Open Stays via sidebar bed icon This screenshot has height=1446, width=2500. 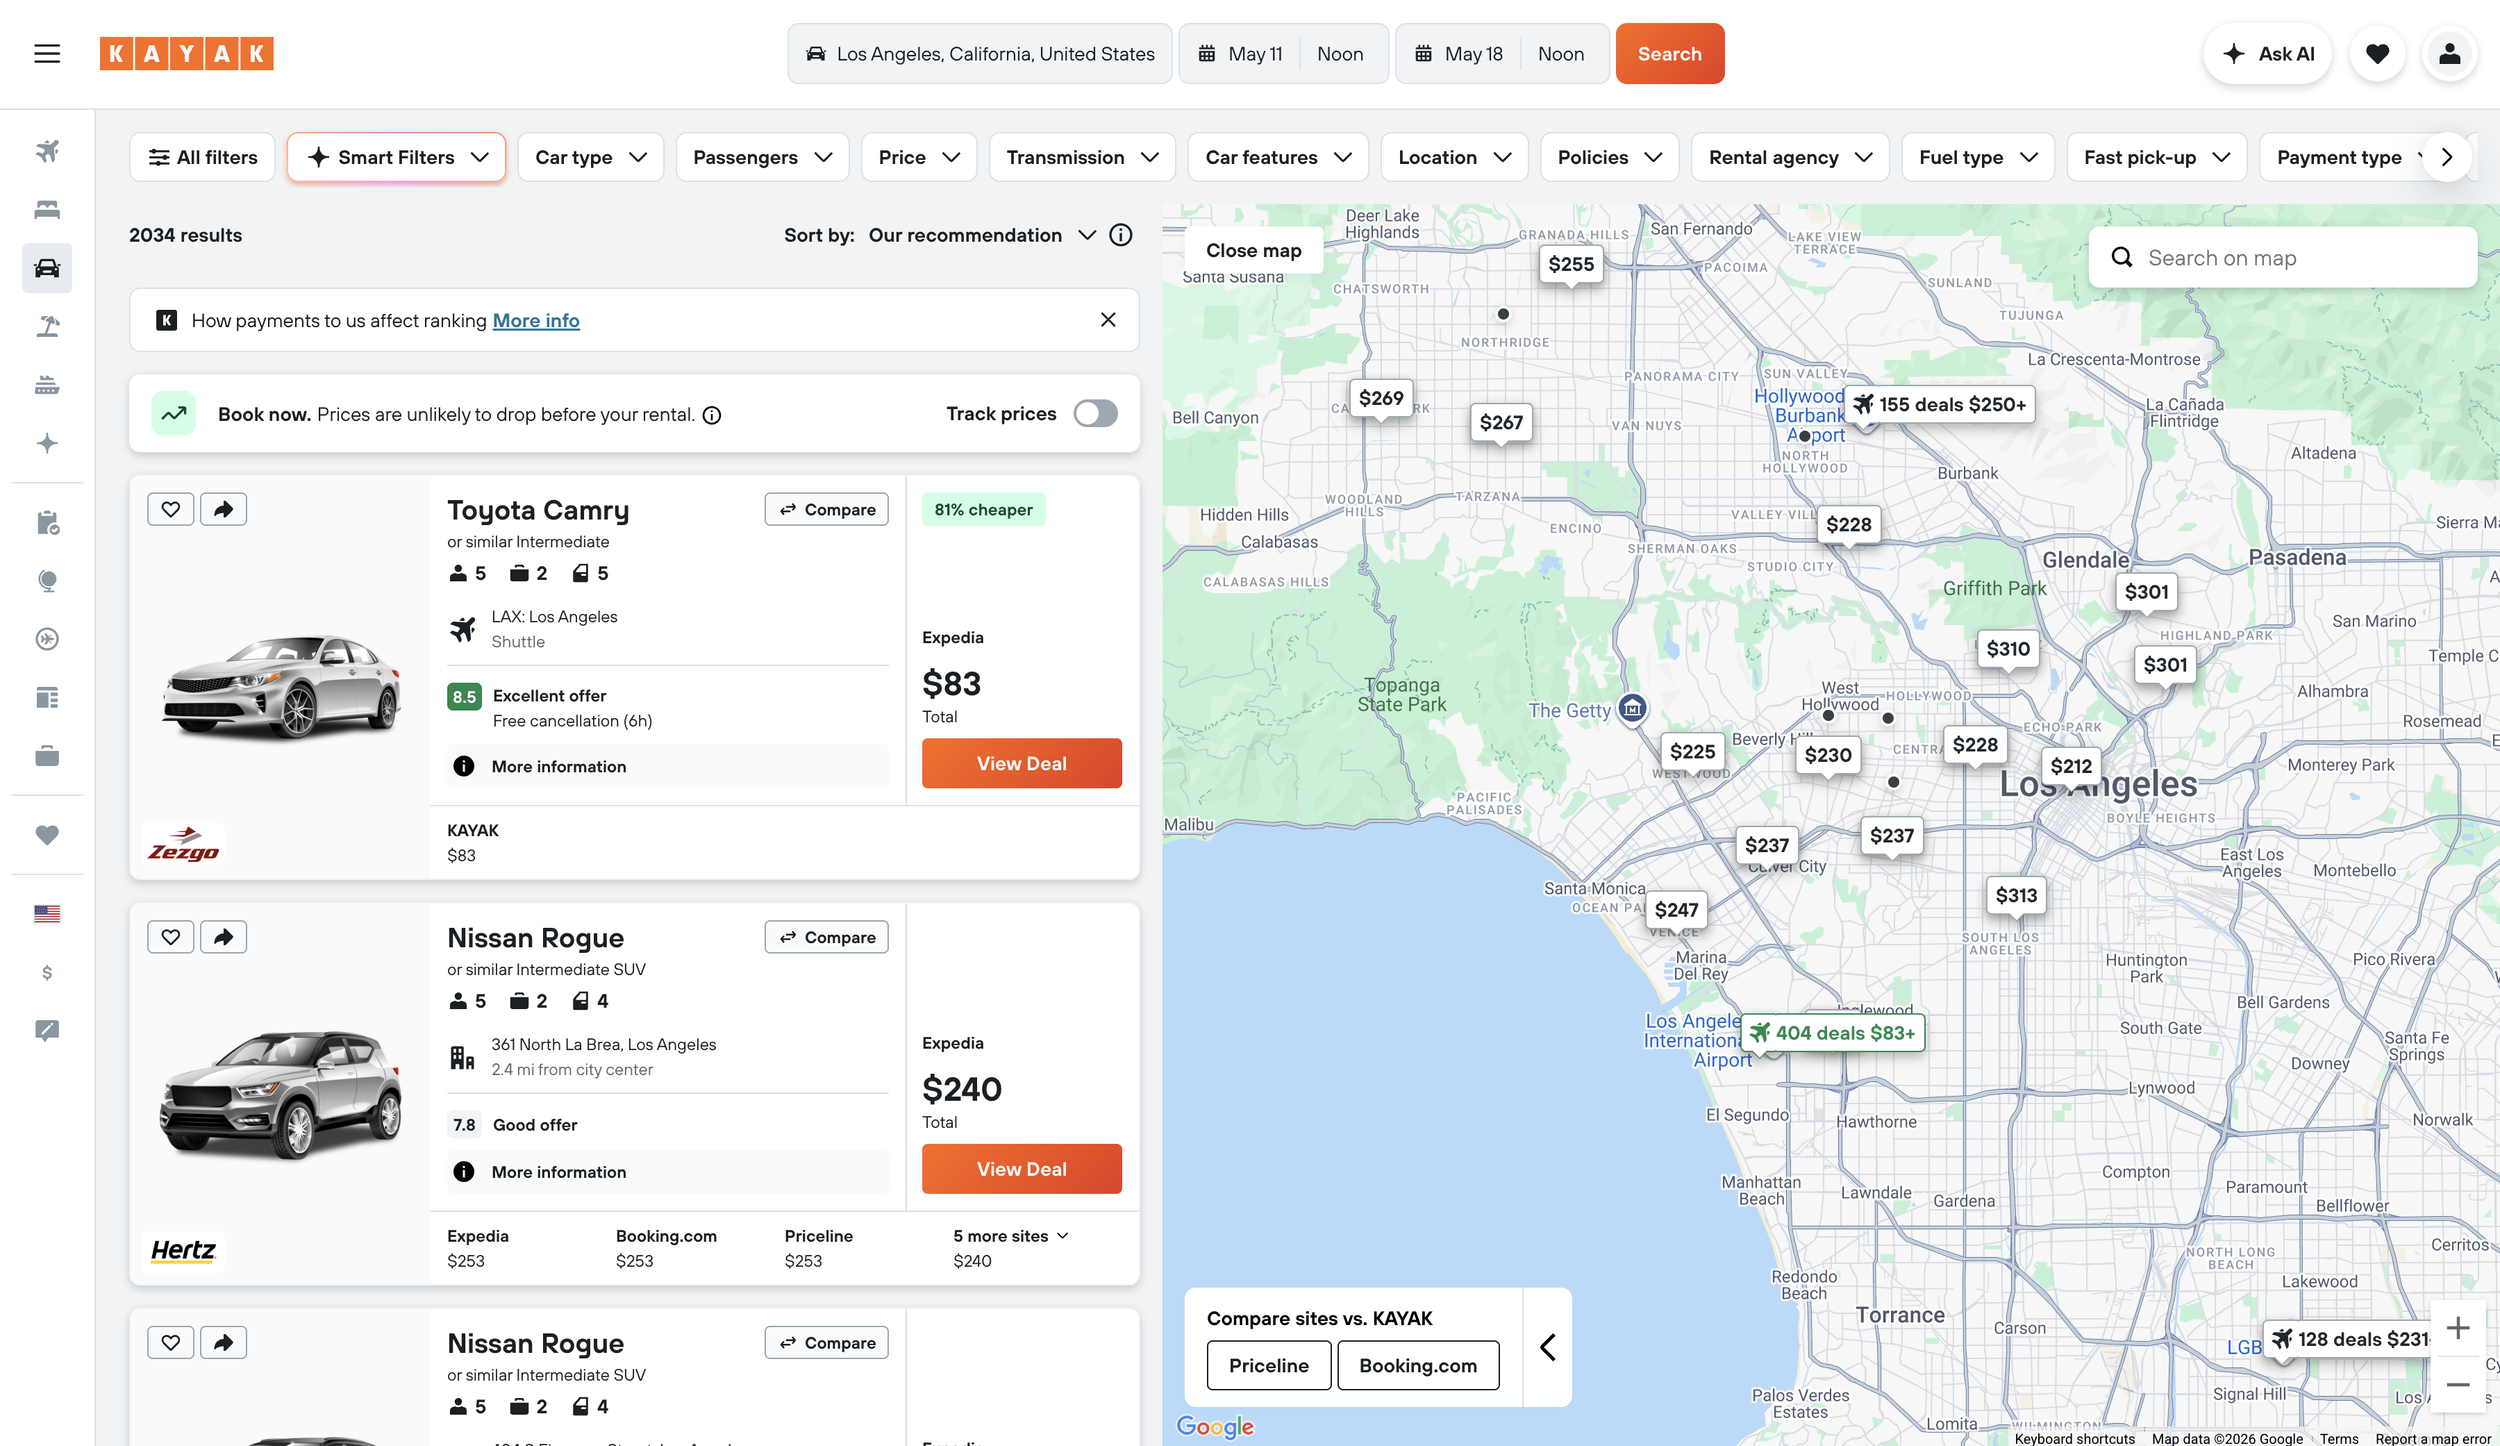[47, 209]
